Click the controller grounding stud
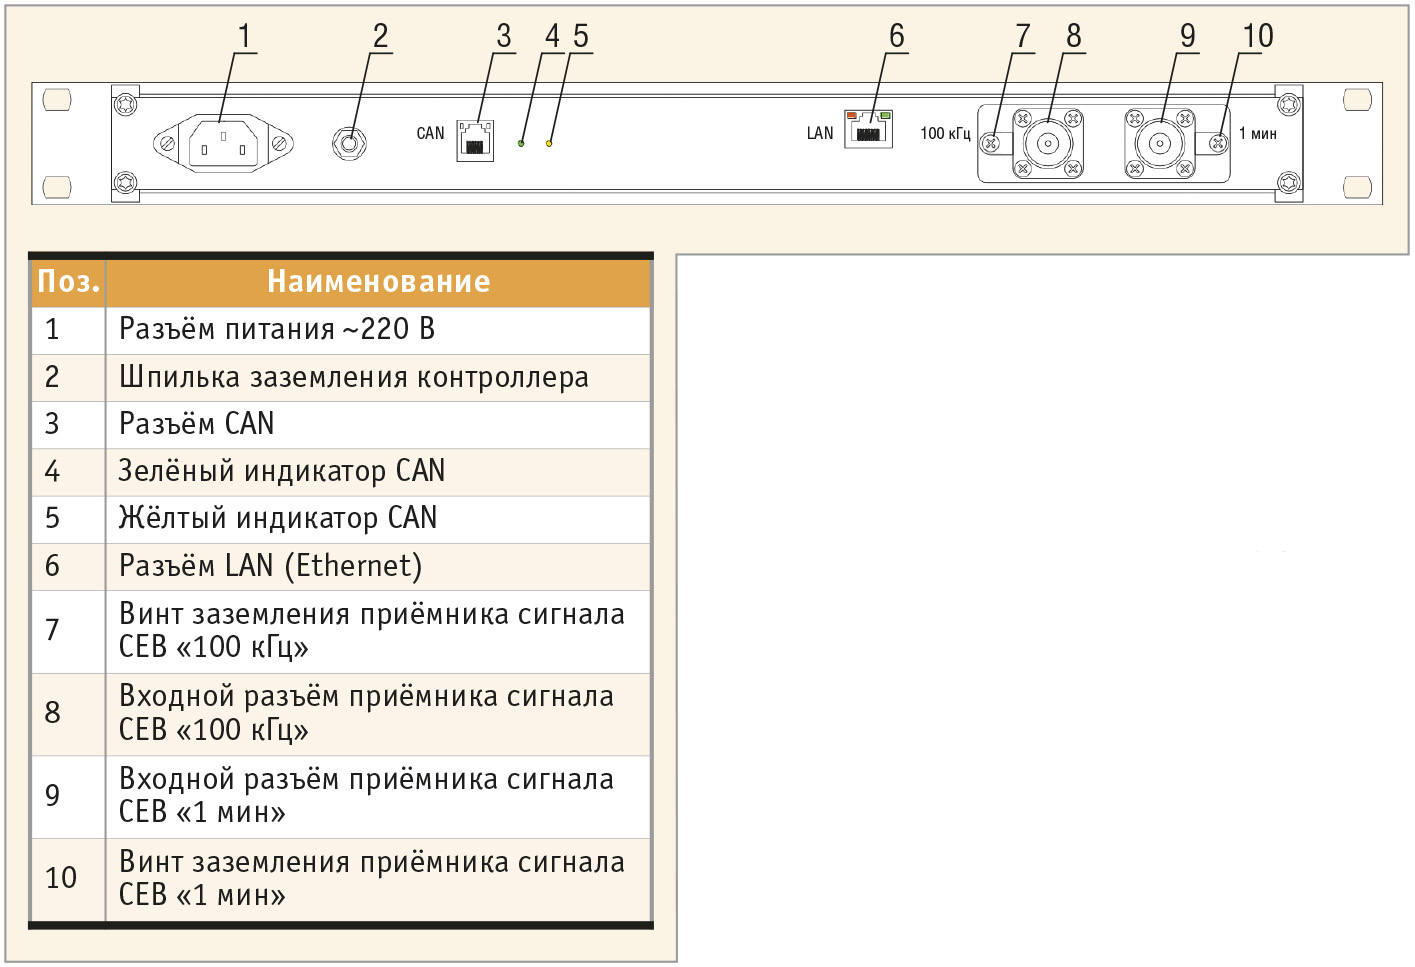This screenshot has height=967, width=1415. point(349,143)
